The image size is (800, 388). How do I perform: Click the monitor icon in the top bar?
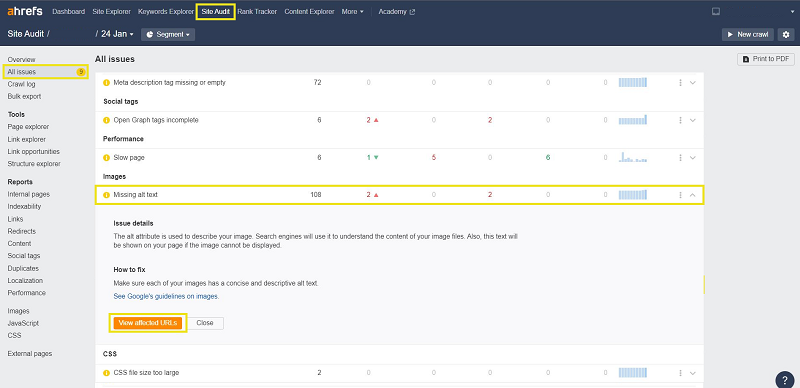click(x=716, y=12)
